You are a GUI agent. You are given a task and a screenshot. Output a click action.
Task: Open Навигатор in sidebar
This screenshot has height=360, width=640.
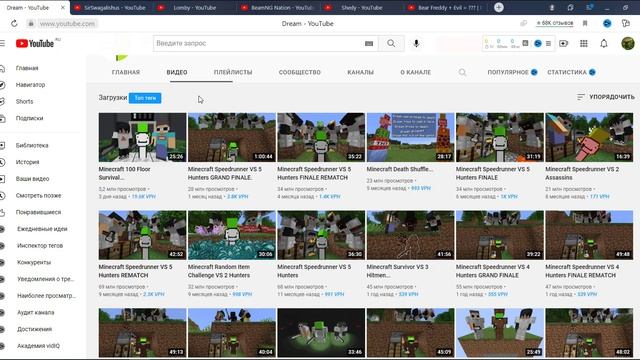click(x=30, y=85)
